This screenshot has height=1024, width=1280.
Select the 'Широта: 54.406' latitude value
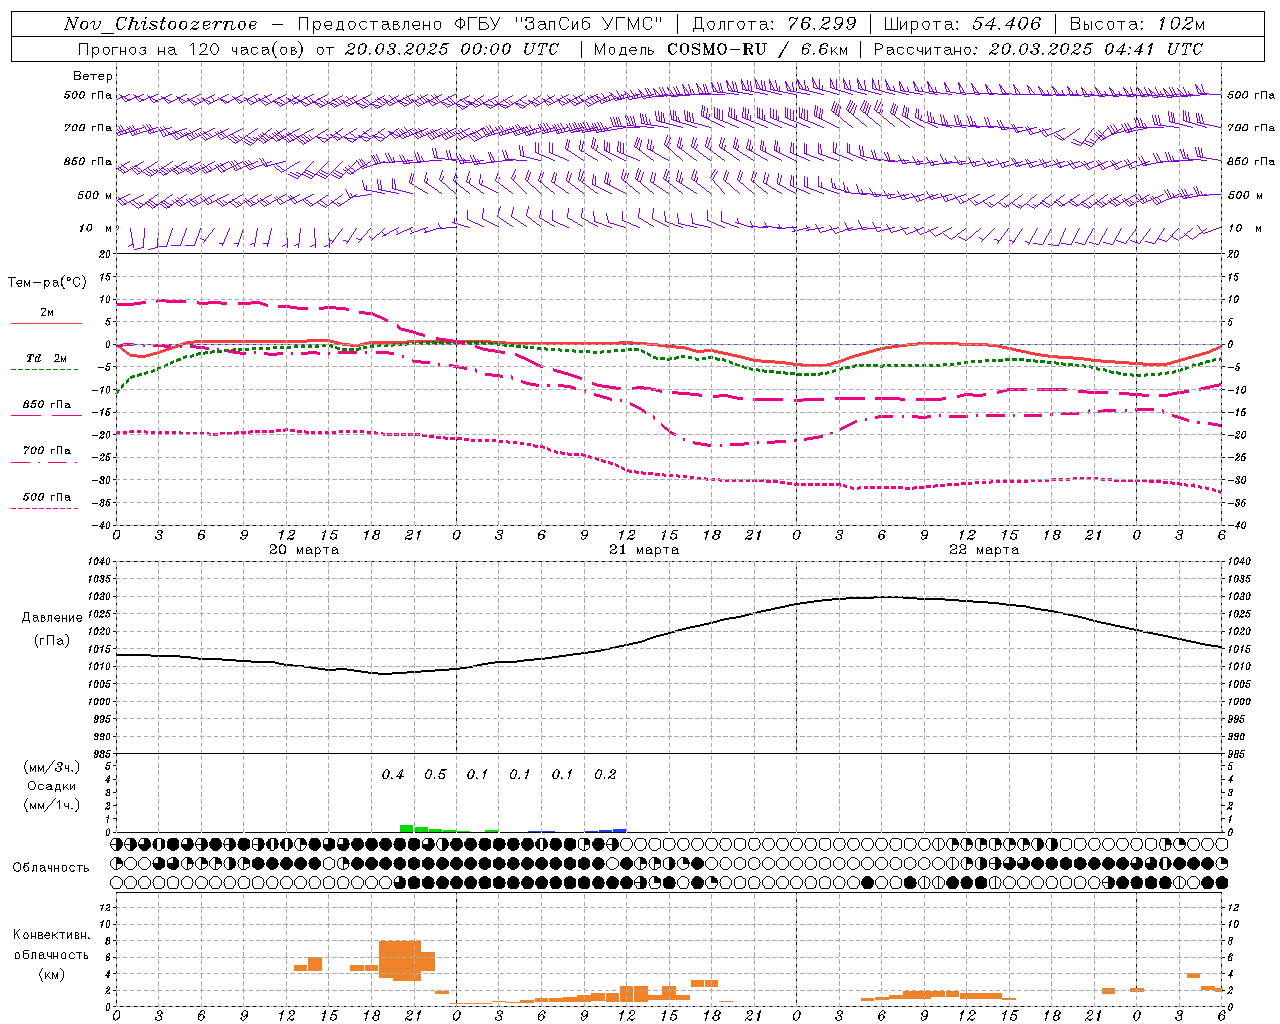tap(962, 24)
